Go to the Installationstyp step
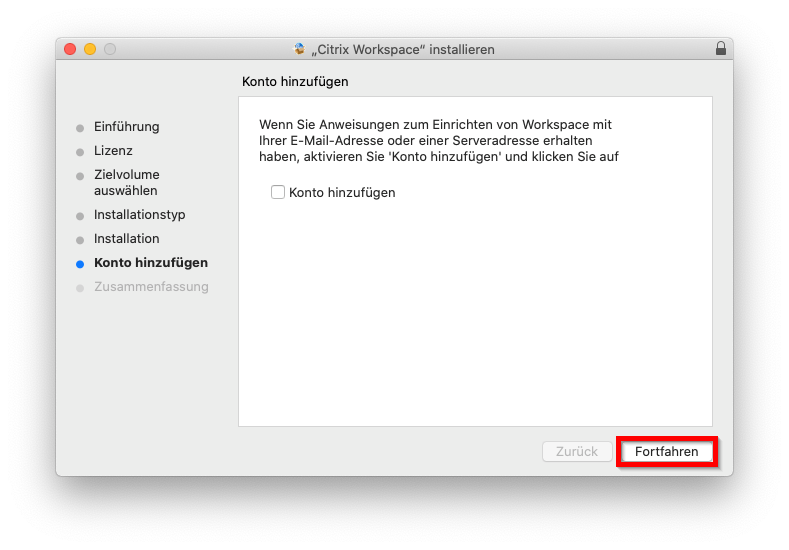This screenshot has width=789, height=550. (x=140, y=215)
